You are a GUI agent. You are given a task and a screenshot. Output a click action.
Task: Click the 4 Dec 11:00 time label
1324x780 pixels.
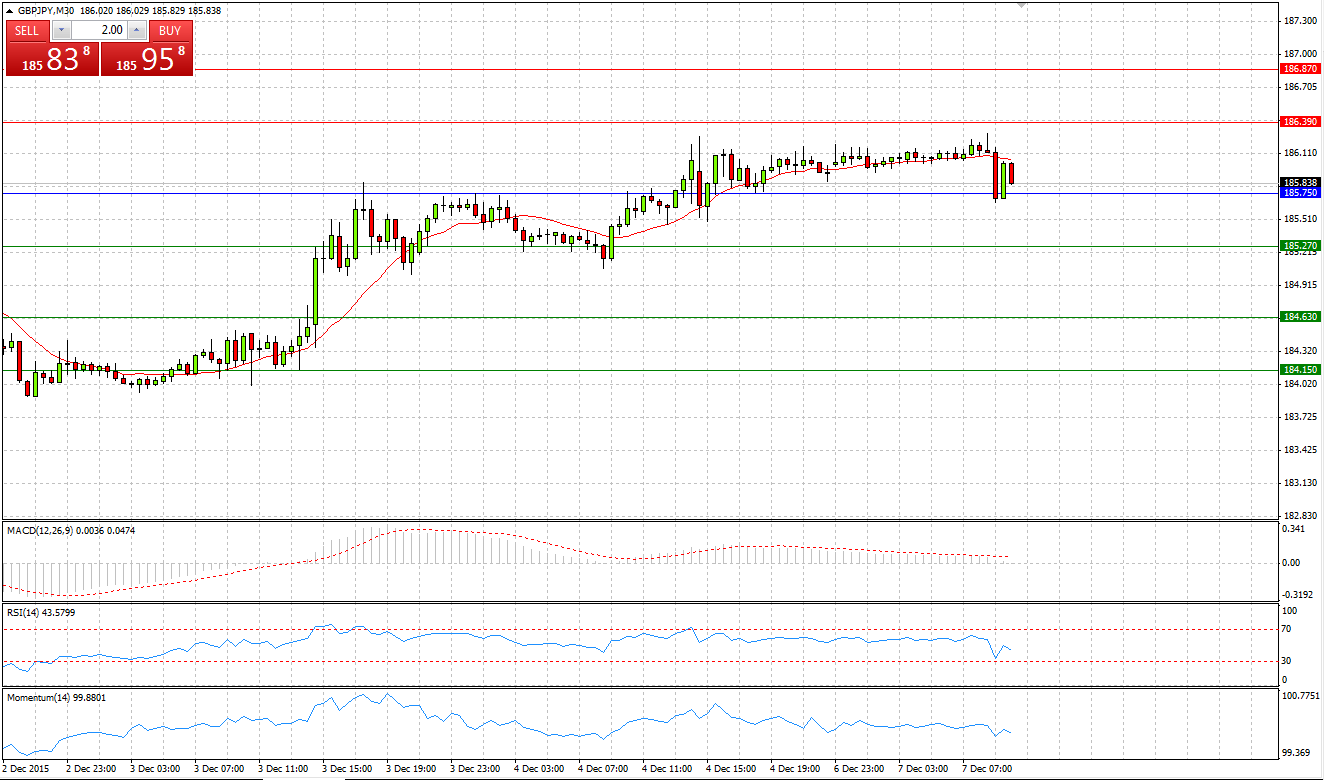668,769
